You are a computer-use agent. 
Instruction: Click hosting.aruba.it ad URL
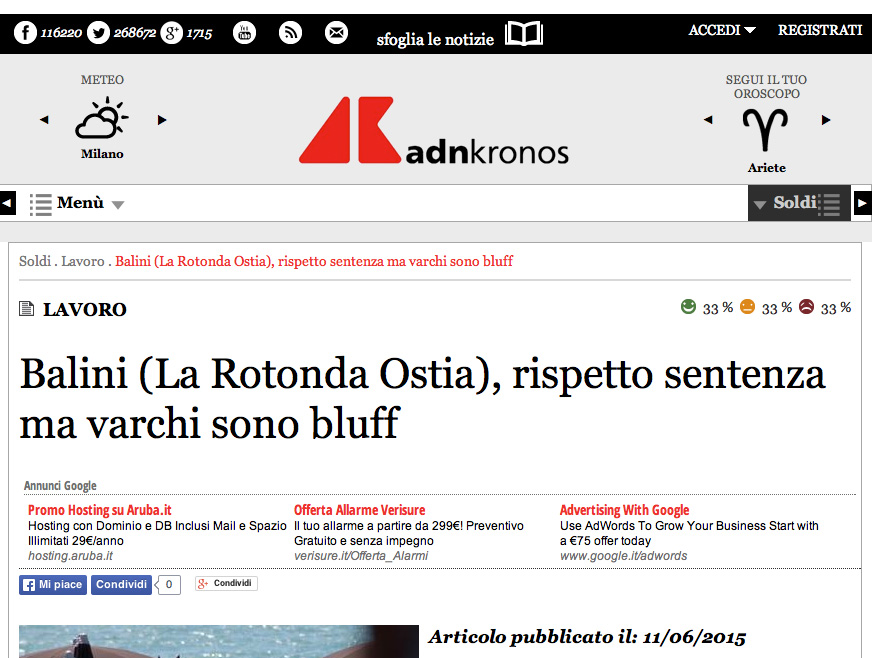(x=70, y=556)
